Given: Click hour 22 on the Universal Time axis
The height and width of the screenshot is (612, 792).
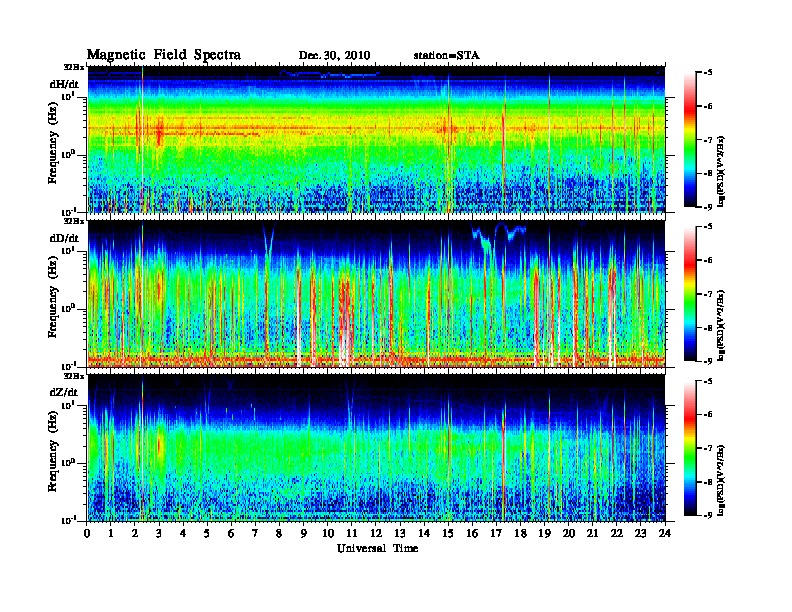Looking at the screenshot, I should [617, 533].
